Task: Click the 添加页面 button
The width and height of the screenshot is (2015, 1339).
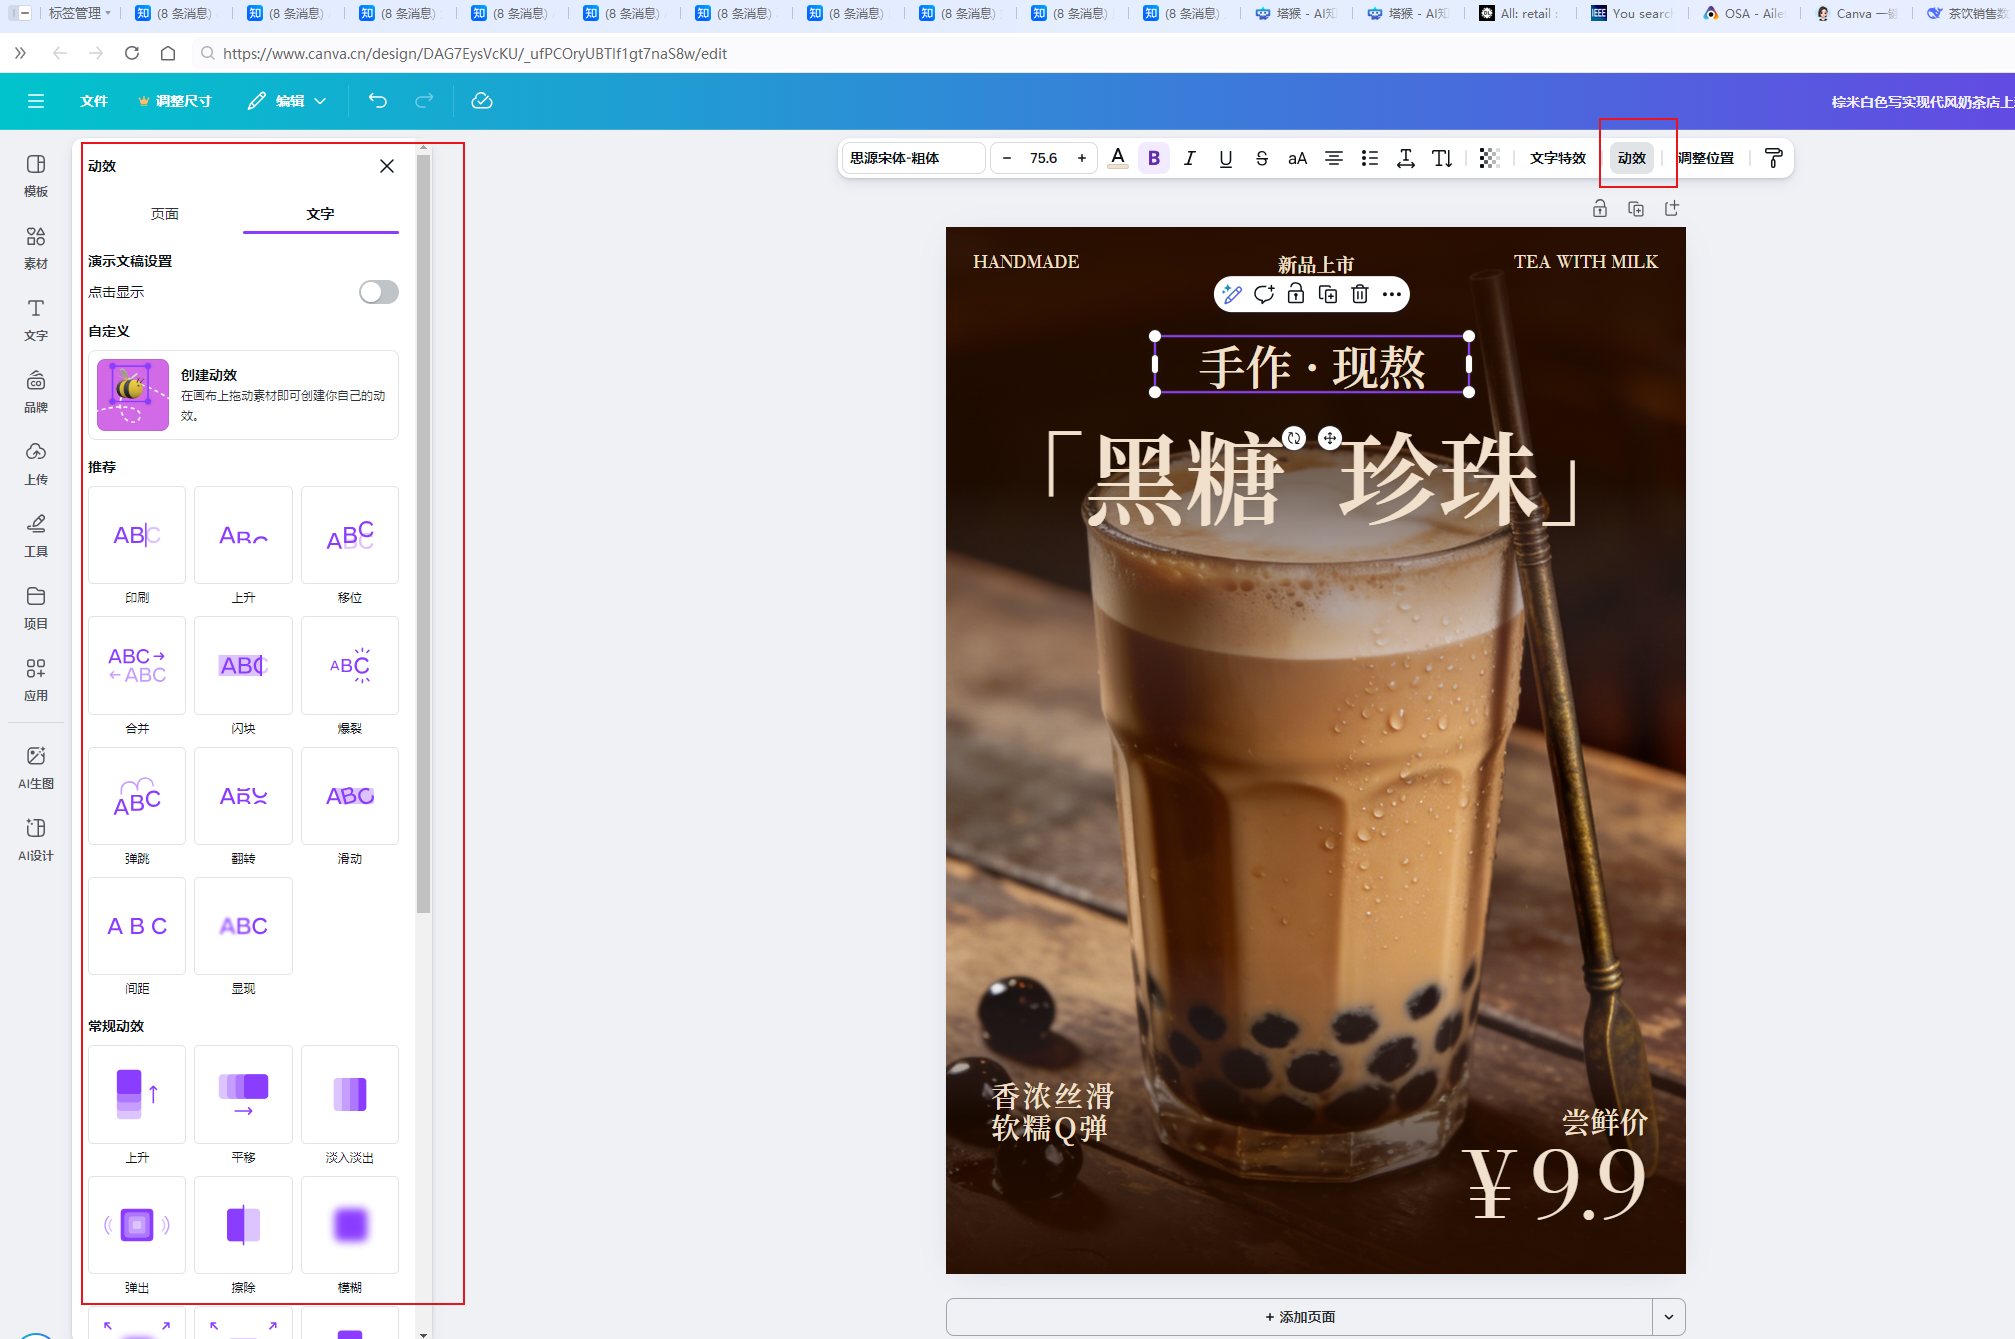Action: pyautogui.click(x=1299, y=1317)
